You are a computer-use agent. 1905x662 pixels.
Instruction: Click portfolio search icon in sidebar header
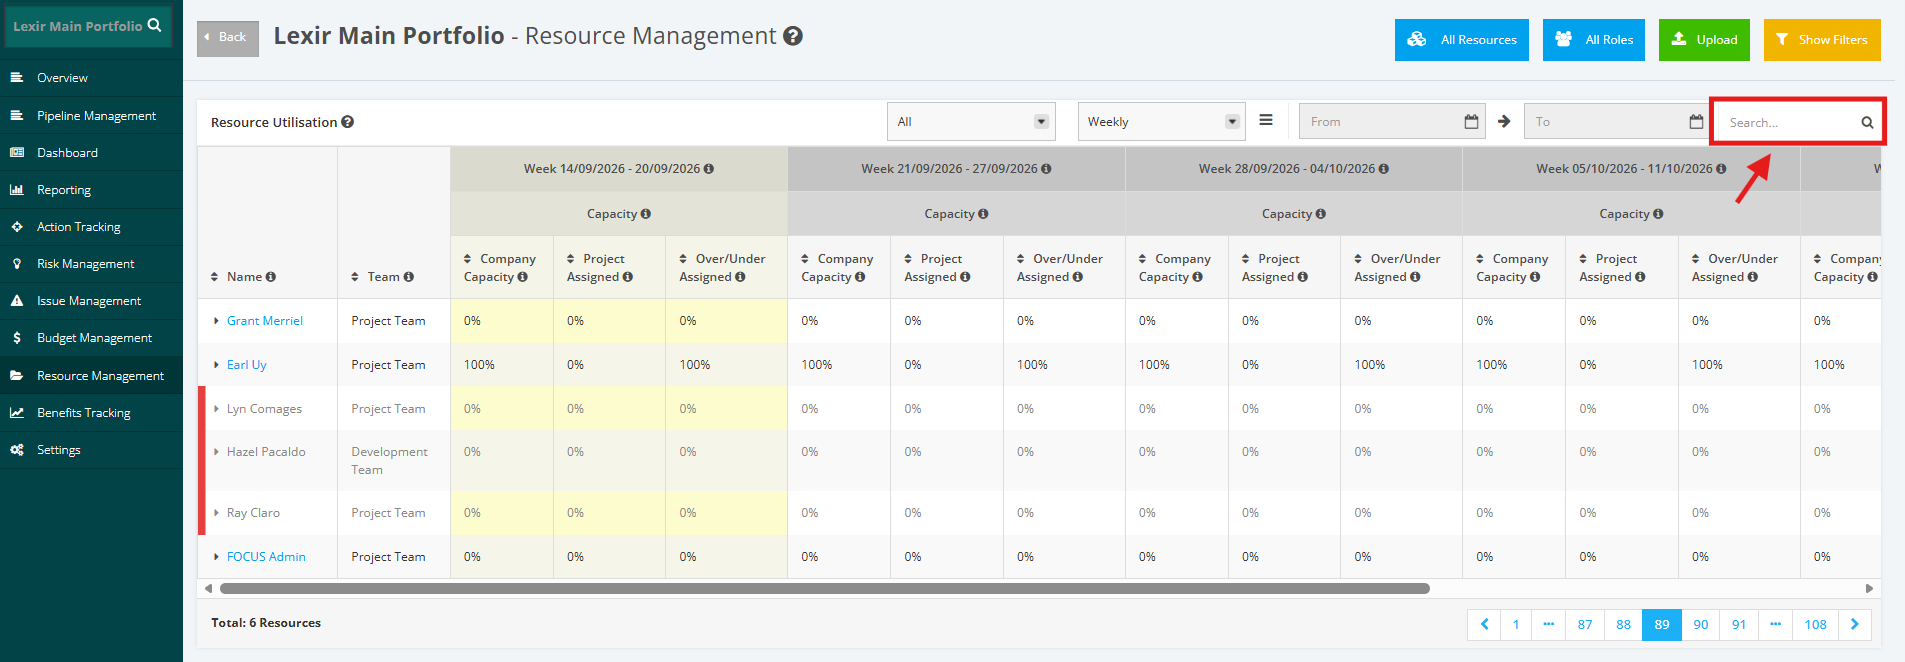pos(154,25)
